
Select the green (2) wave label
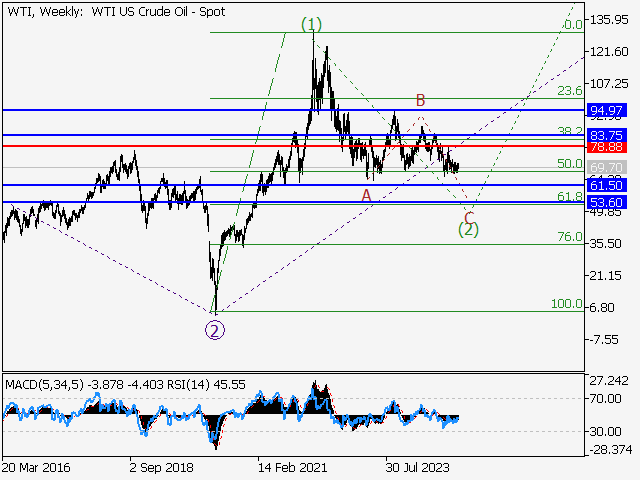click(468, 230)
